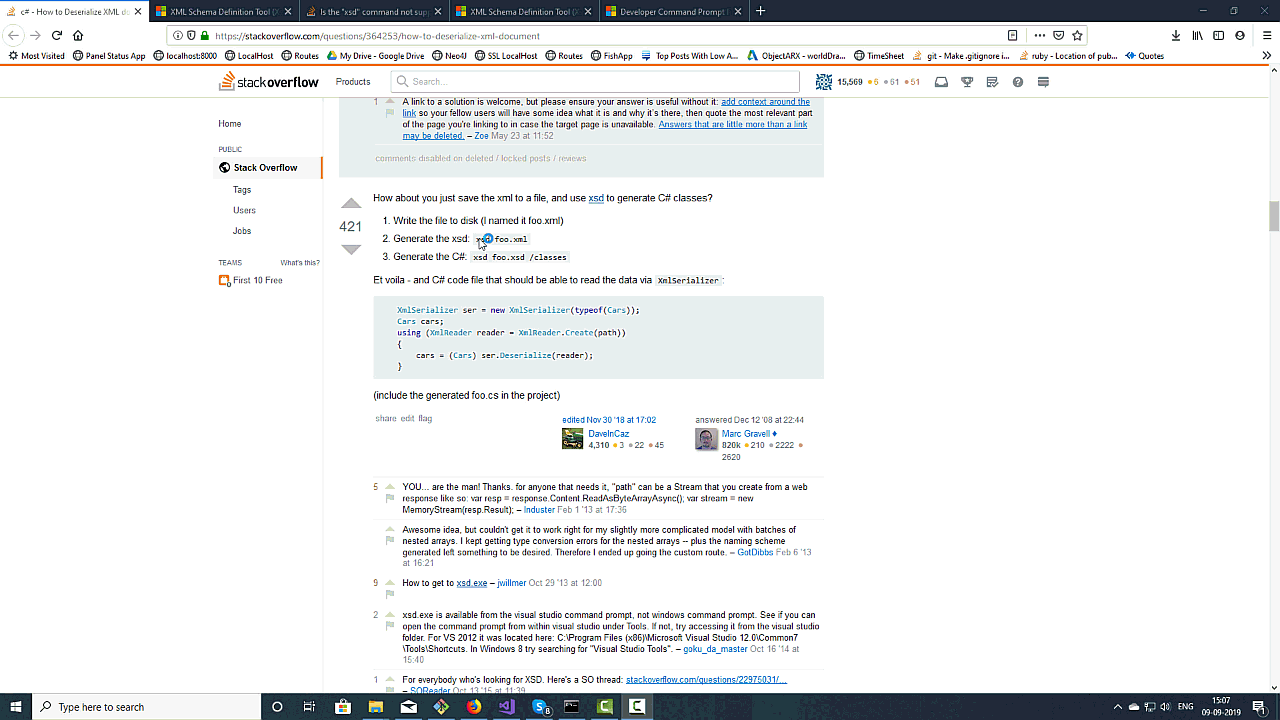The width and height of the screenshot is (1280, 720).
Task: Click DaveInCaz's avatar thumbnail
Action: tap(572, 439)
